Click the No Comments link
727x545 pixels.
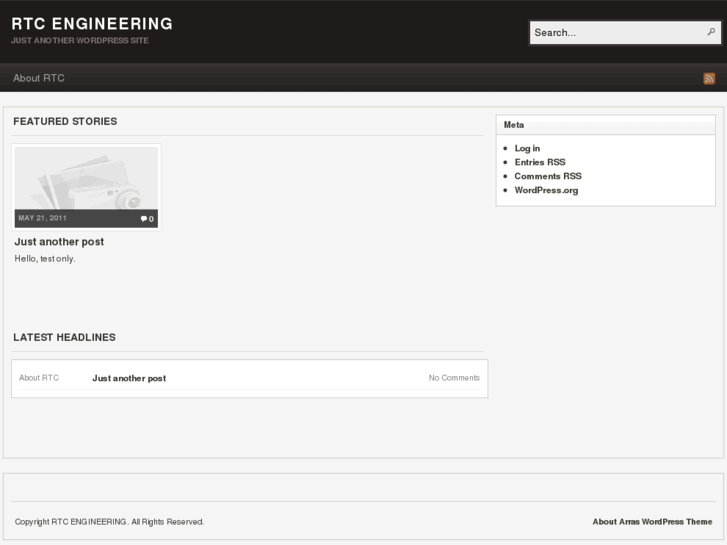(x=454, y=378)
